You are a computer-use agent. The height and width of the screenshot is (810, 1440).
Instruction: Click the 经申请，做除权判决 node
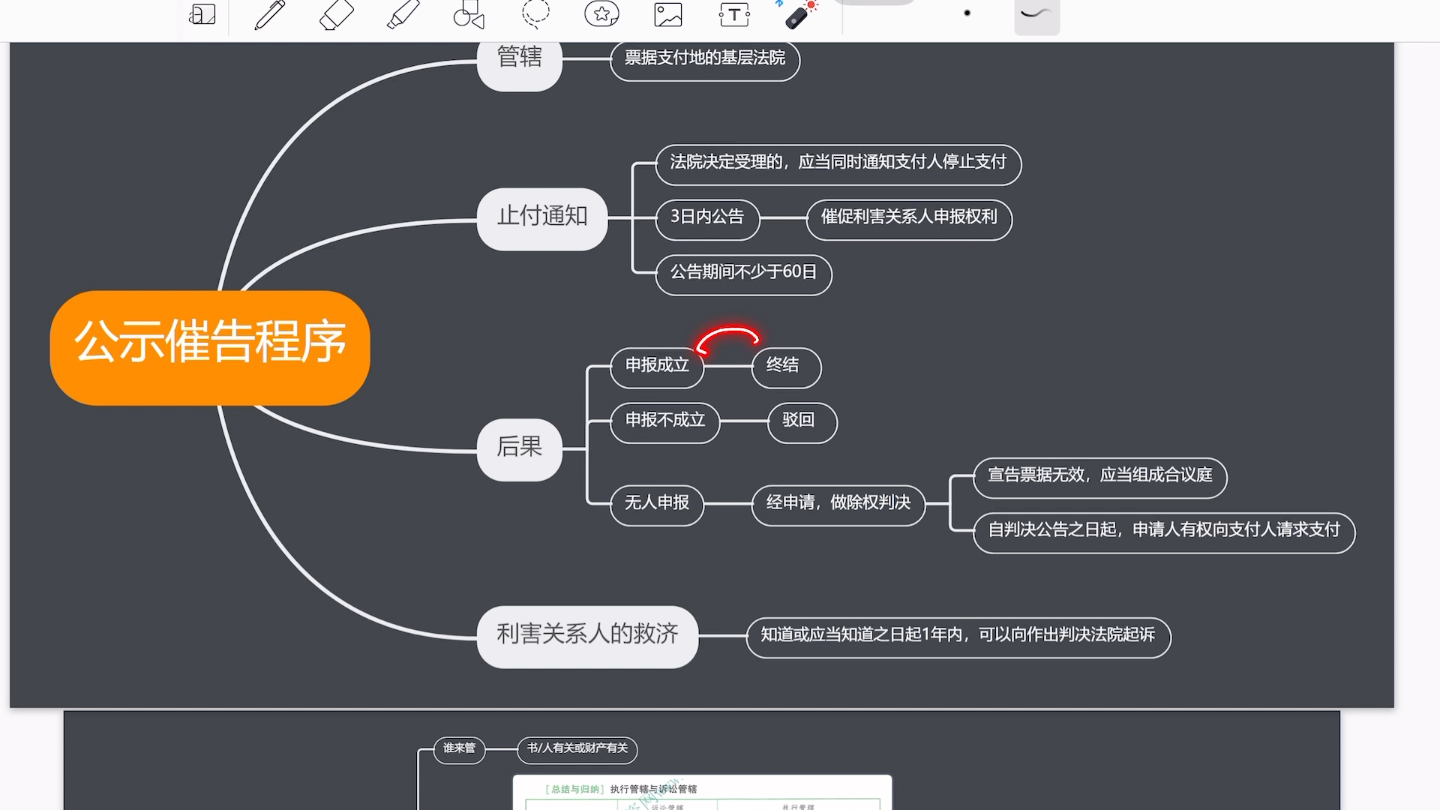[x=838, y=504]
